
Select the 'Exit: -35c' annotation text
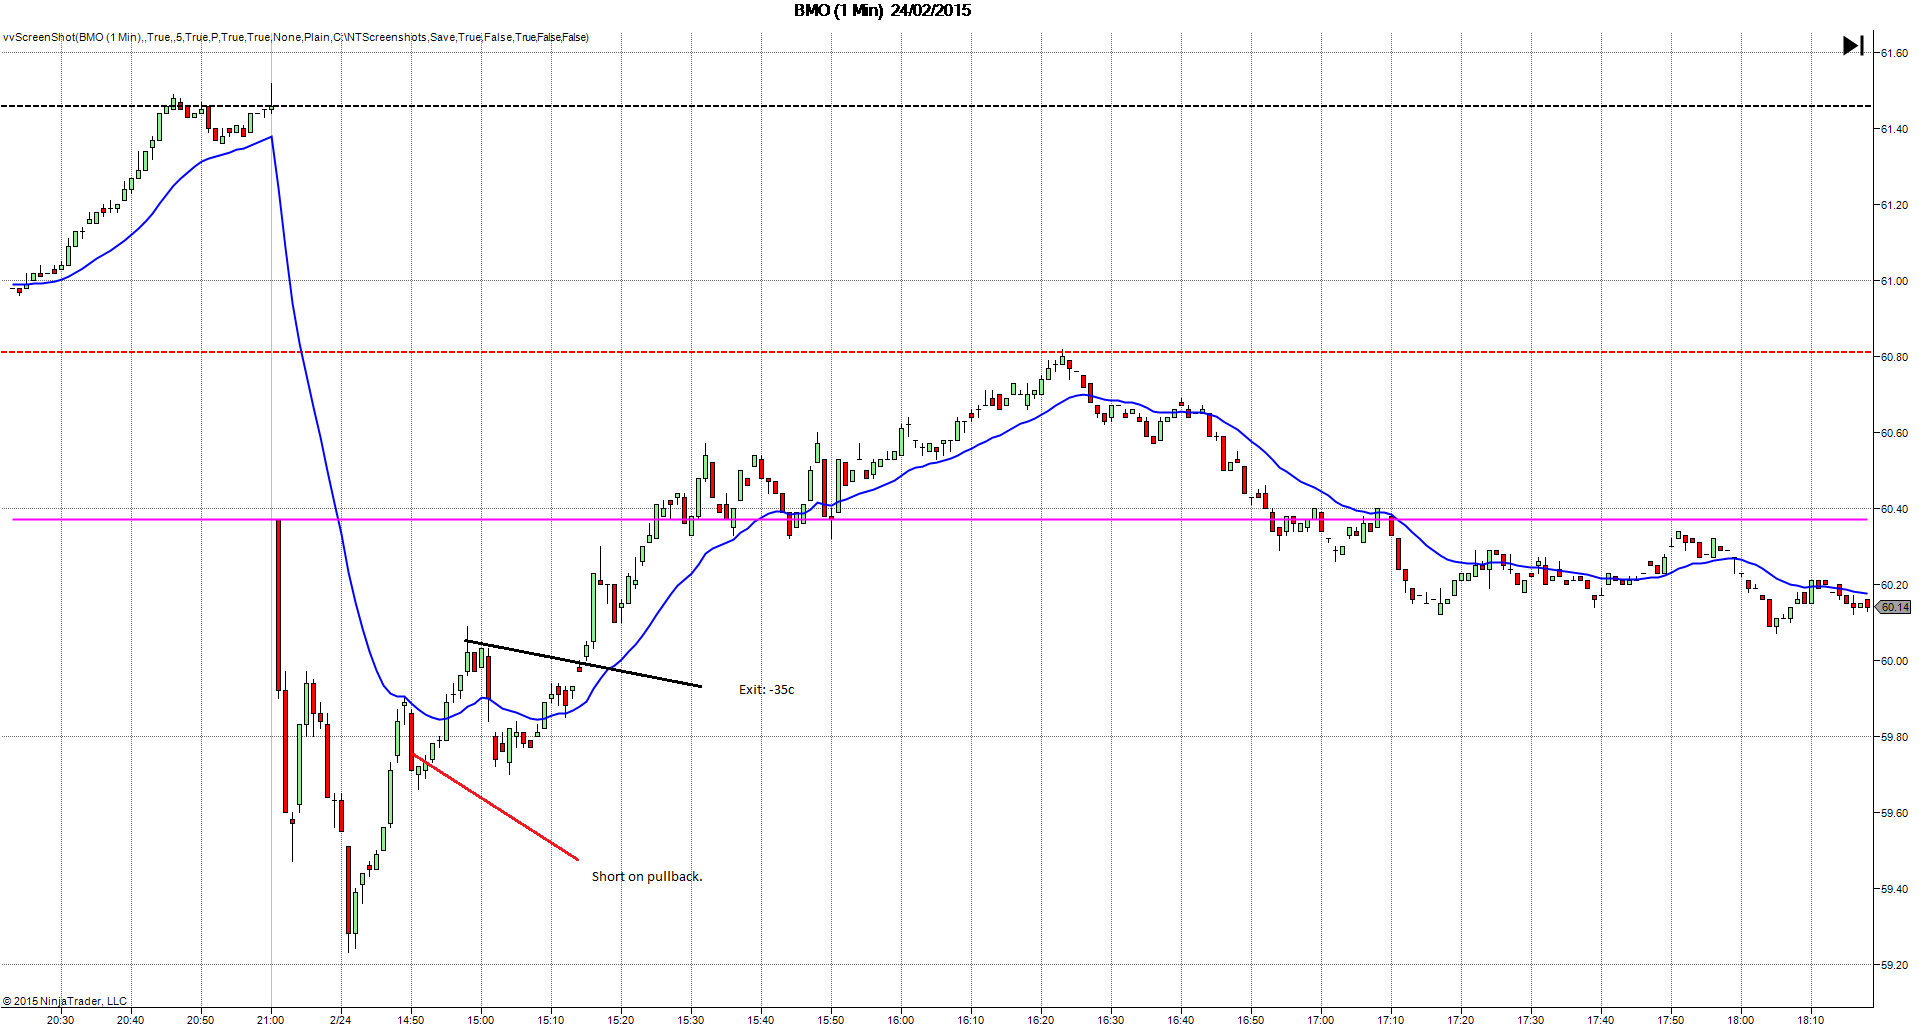point(767,689)
